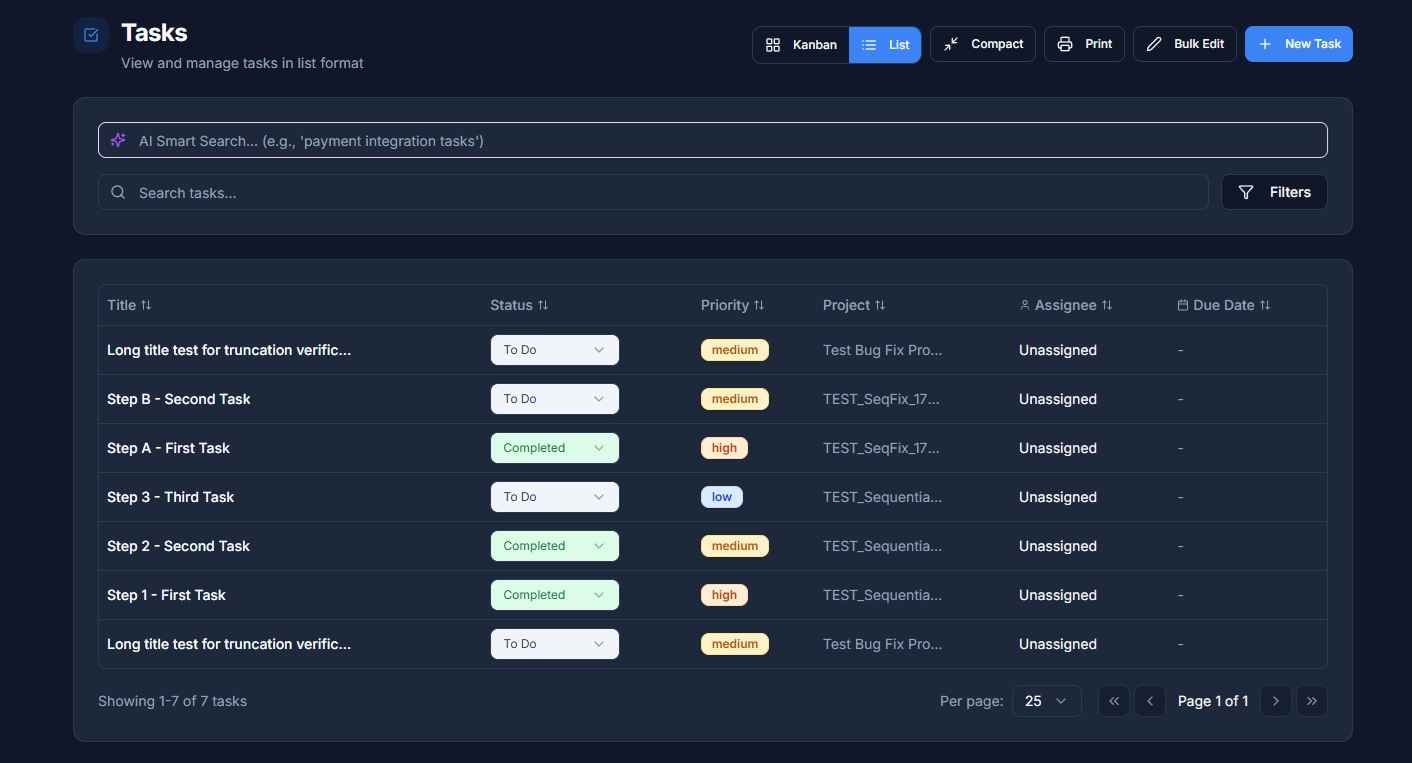1412x763 pixels.
Task: Go to next page chevron
Action: tap(1275, 701)
